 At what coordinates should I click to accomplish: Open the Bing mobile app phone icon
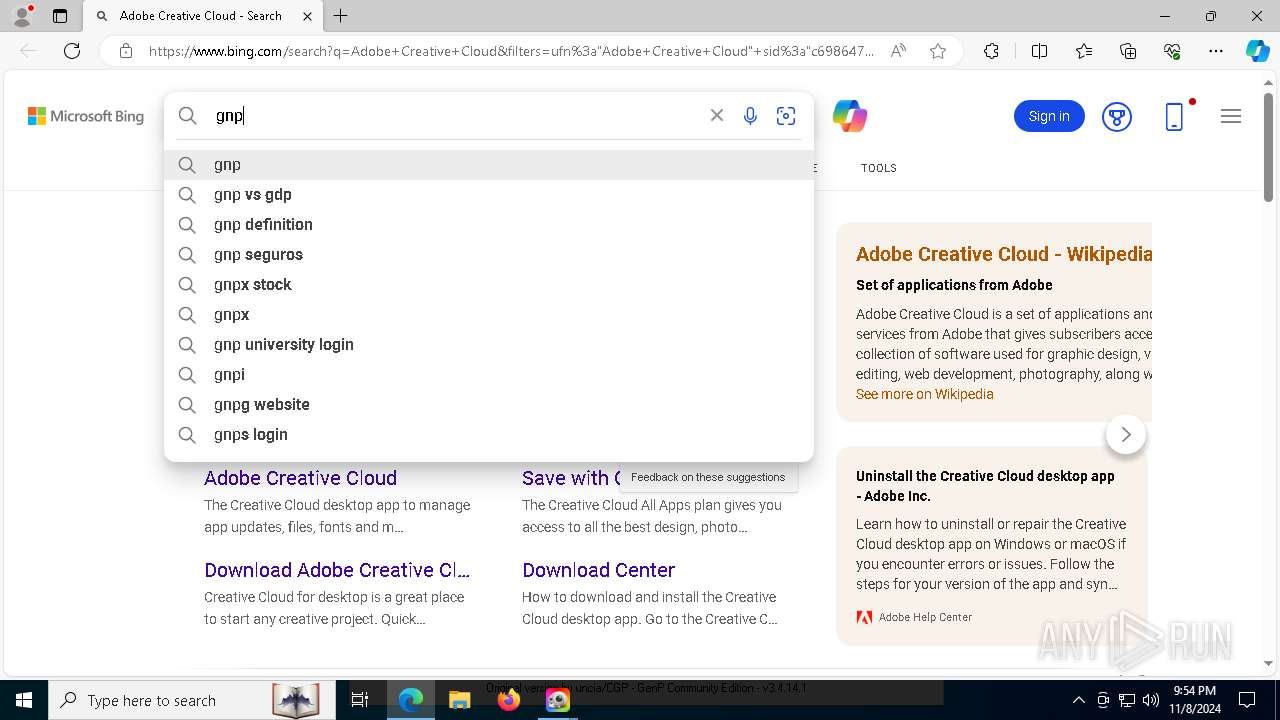point(1175,116)
